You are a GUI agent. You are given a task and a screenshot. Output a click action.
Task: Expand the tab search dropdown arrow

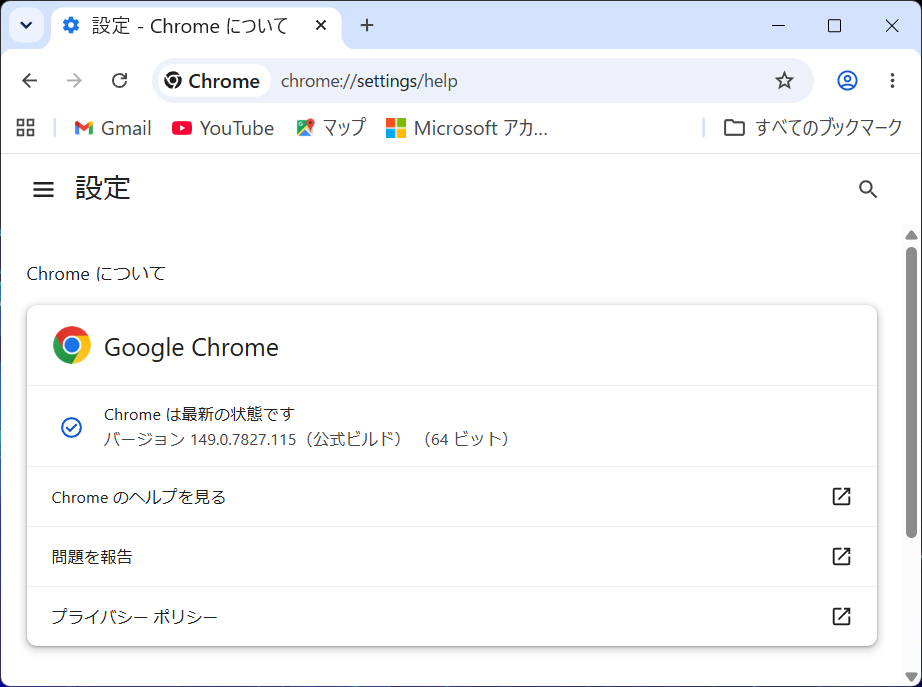click(x=26, y=25)
